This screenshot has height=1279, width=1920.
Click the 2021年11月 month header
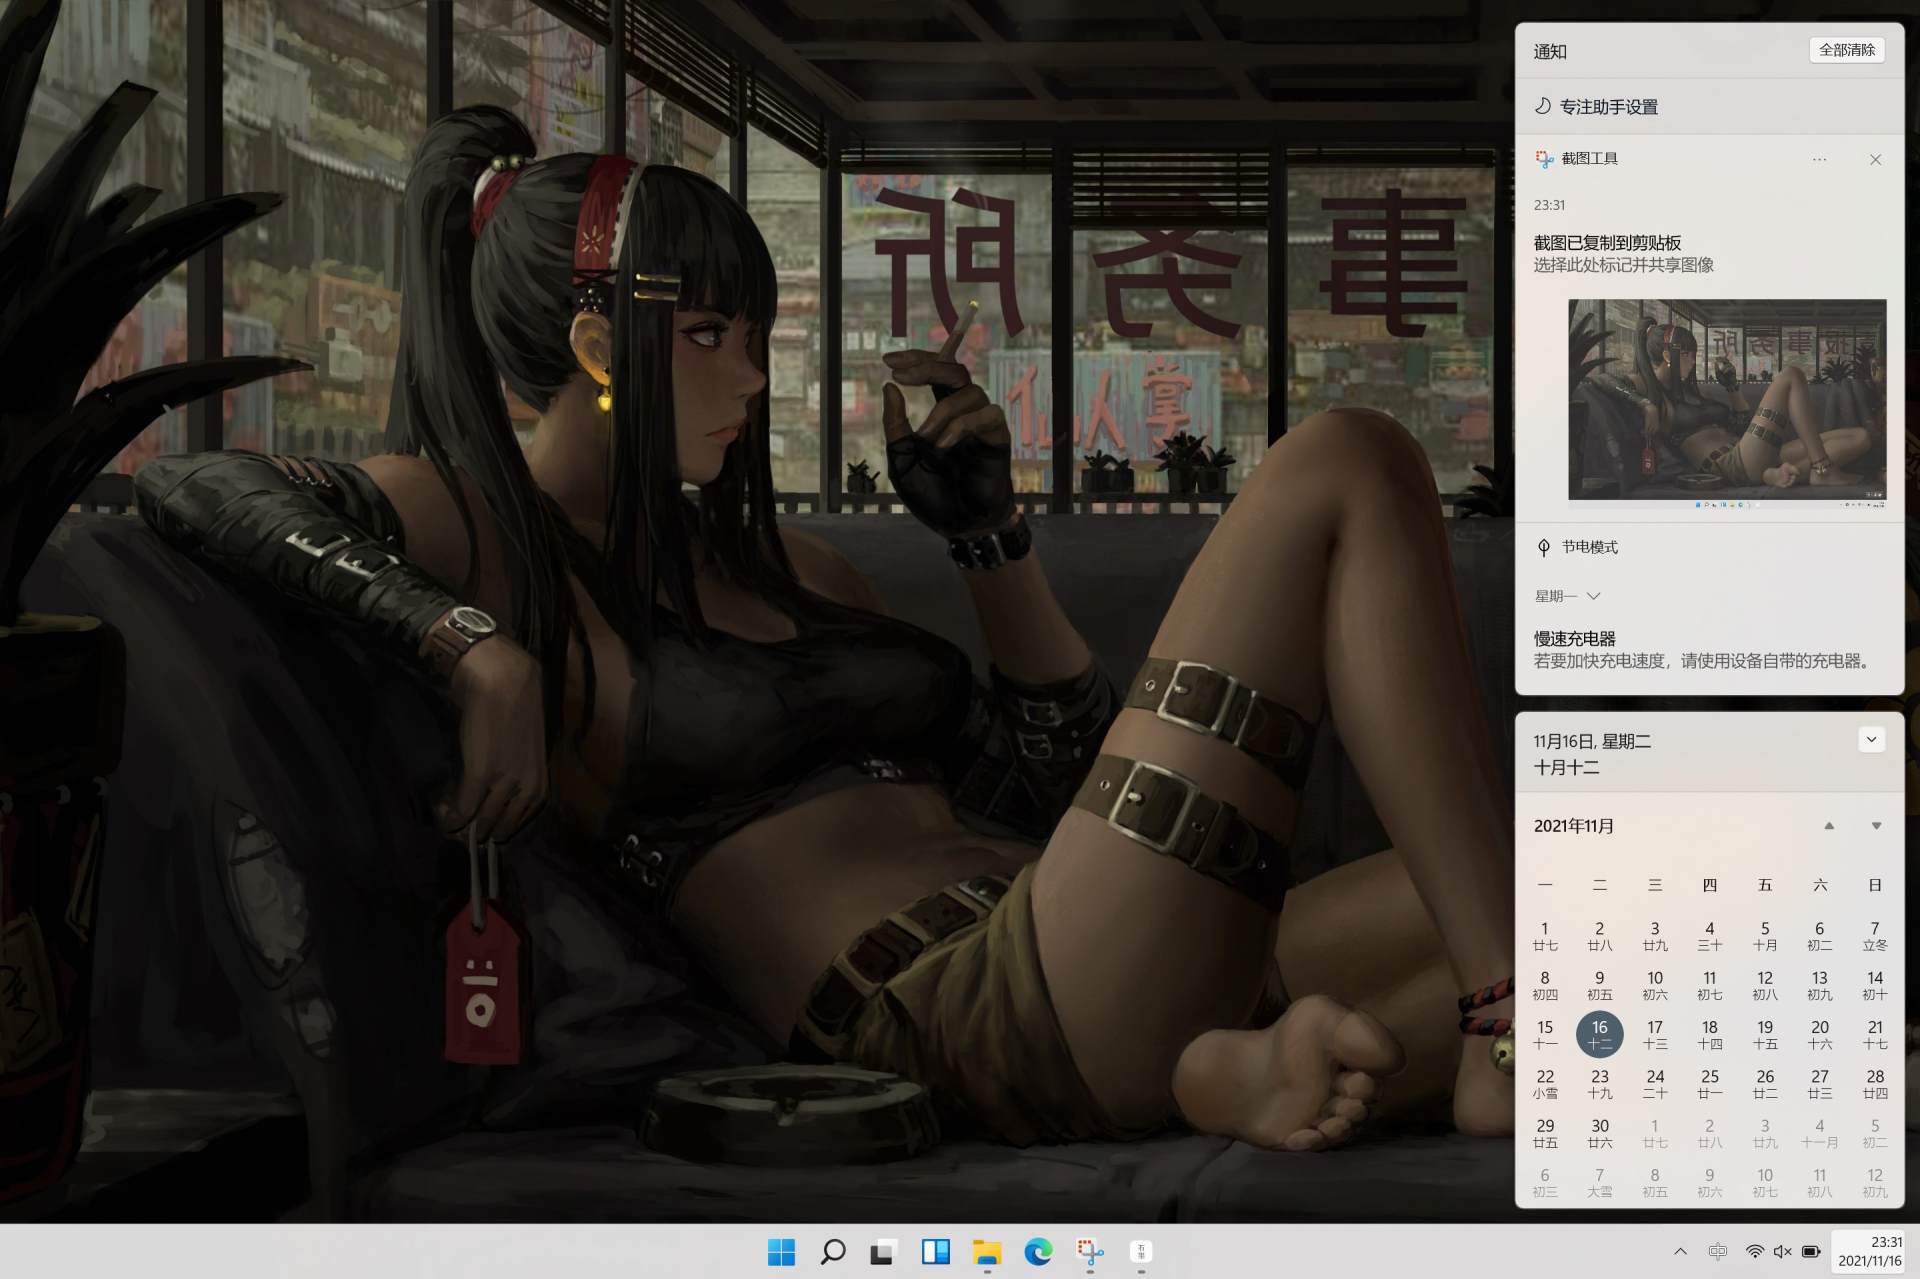(1574, 826)
